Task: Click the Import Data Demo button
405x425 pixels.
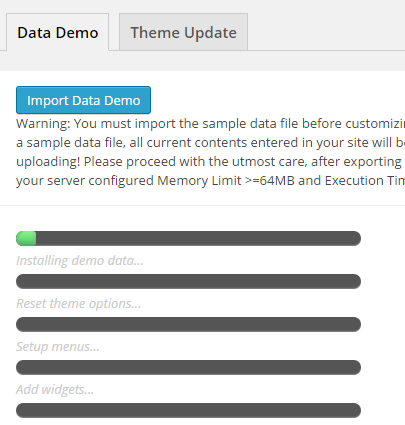Action: (x=83, y=100)
